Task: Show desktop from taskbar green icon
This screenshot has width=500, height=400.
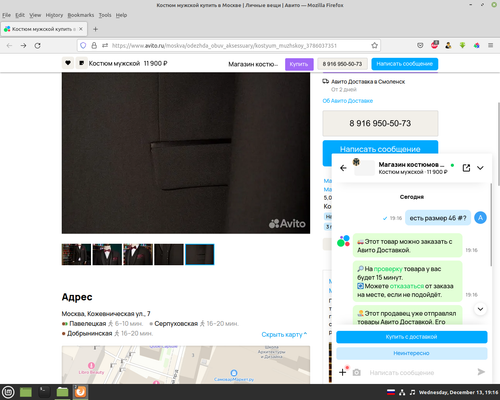Action: click(x=26, y=392)
